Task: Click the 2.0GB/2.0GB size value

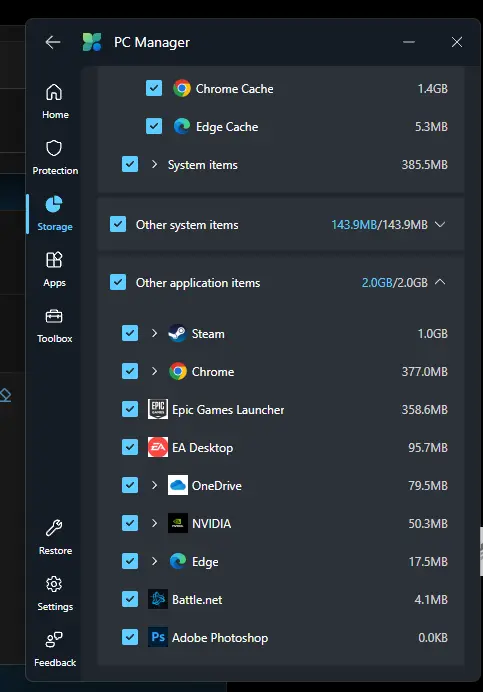Action: tap(395, 282)
